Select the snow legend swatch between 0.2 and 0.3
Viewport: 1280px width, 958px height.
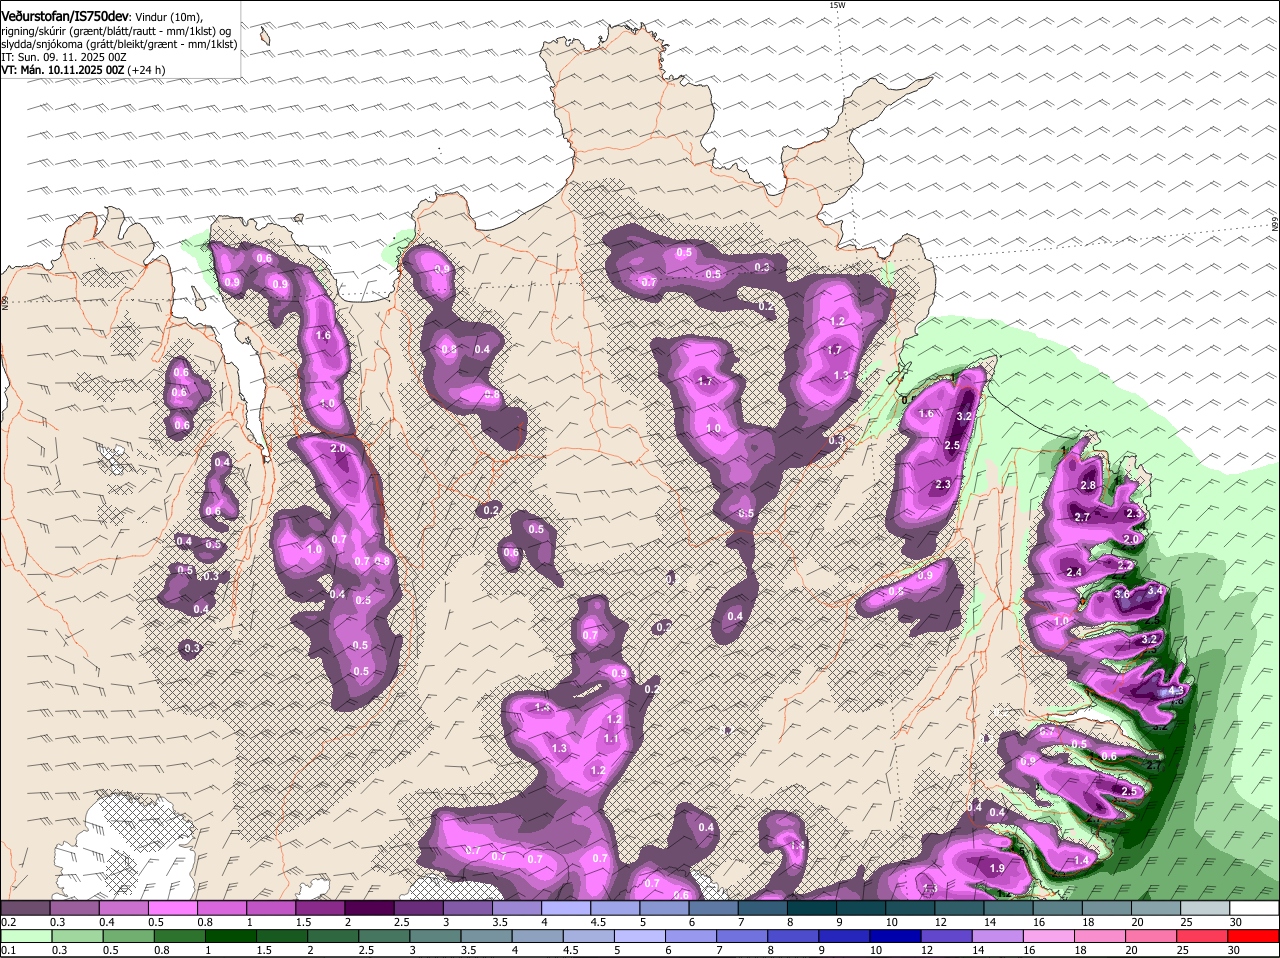[x=25, y=908]
